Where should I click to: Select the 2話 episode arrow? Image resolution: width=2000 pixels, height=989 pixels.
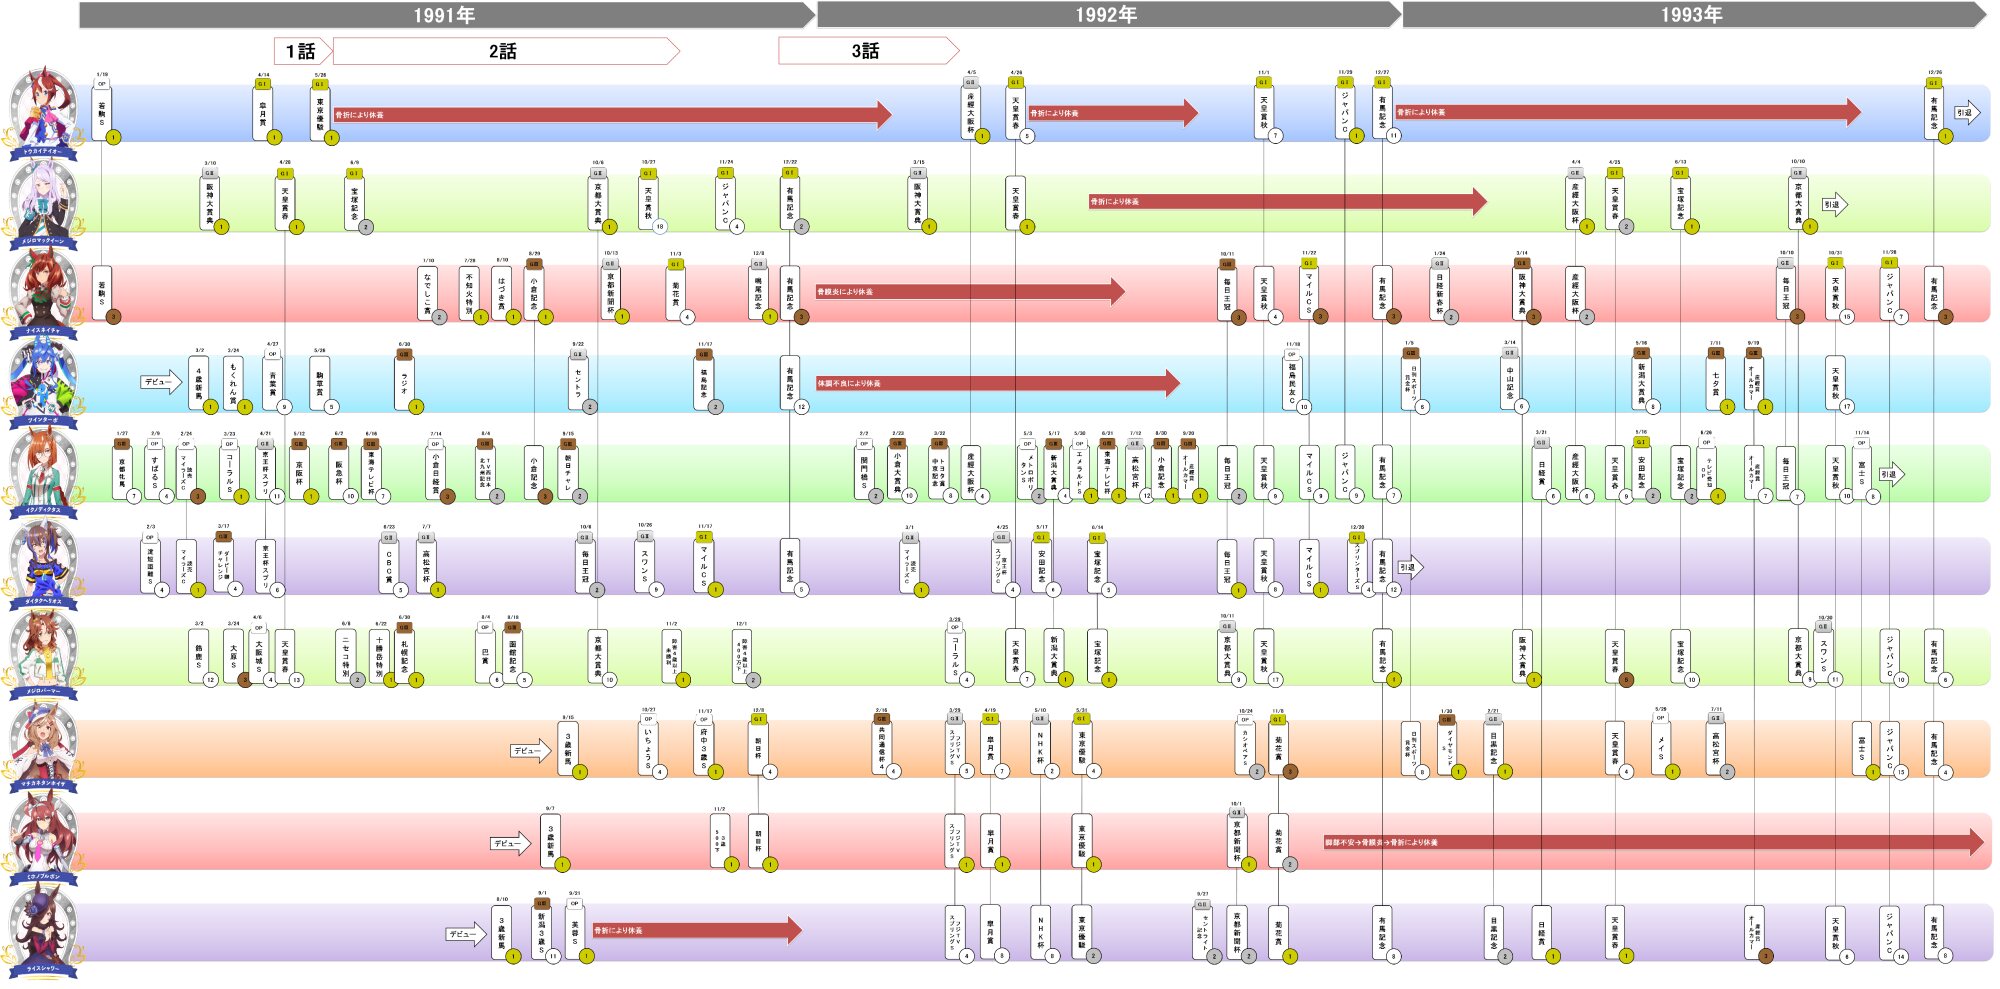(x=505, y=51)
